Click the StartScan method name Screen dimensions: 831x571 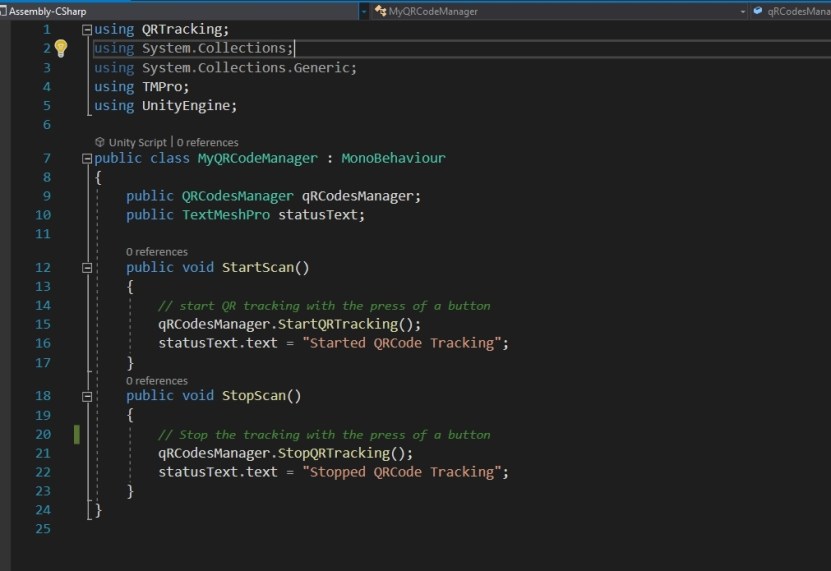click(258, 267)
